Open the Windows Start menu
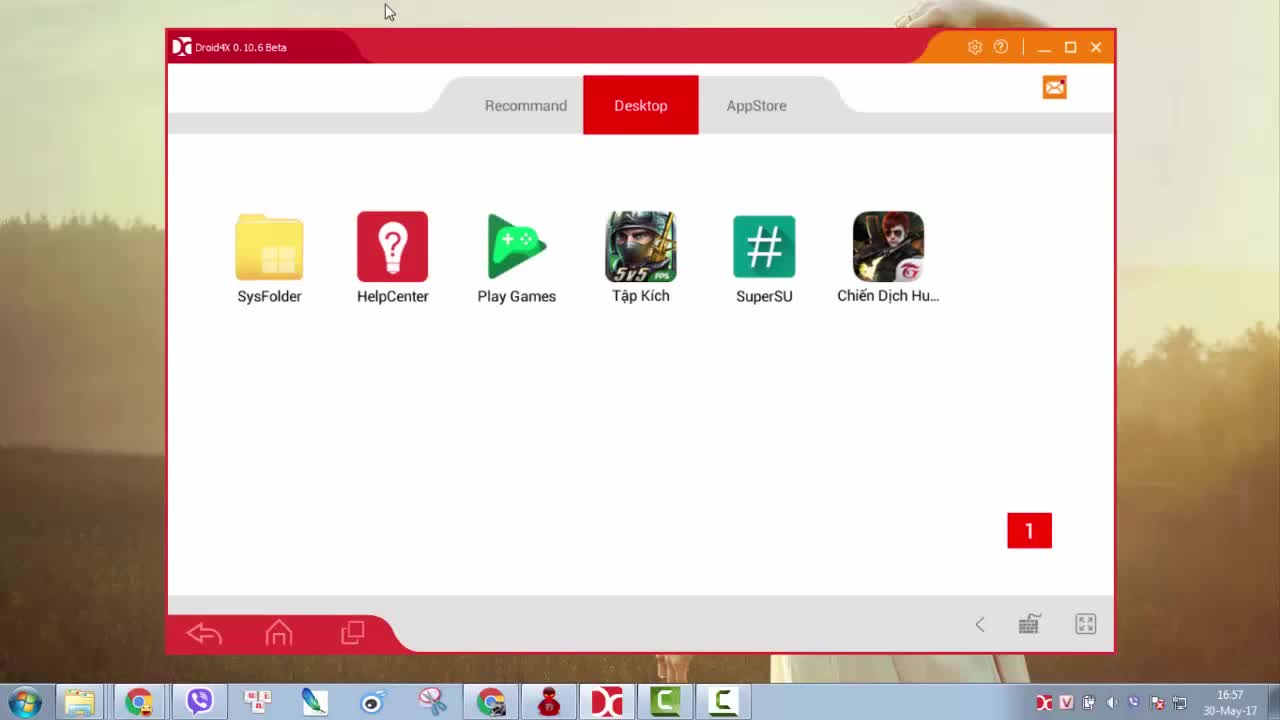 [x=25, y=702]
